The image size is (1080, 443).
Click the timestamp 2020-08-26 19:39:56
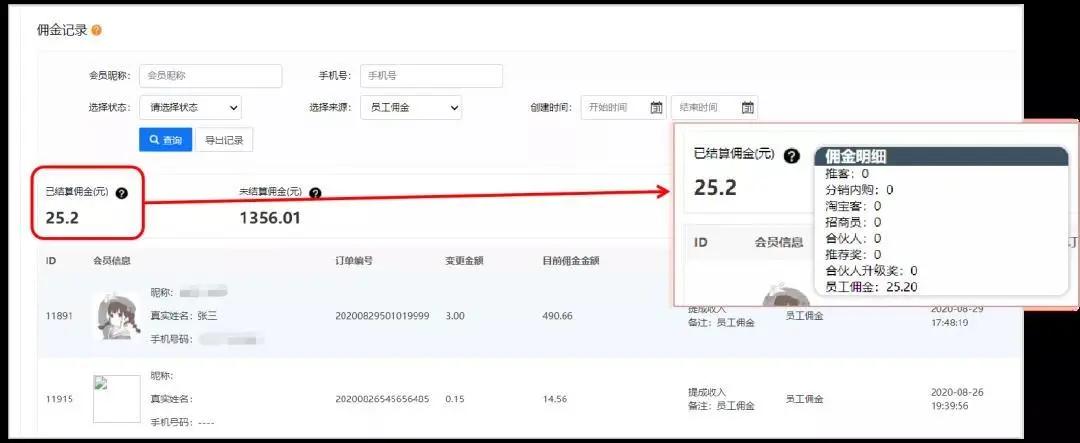point(957,399)
